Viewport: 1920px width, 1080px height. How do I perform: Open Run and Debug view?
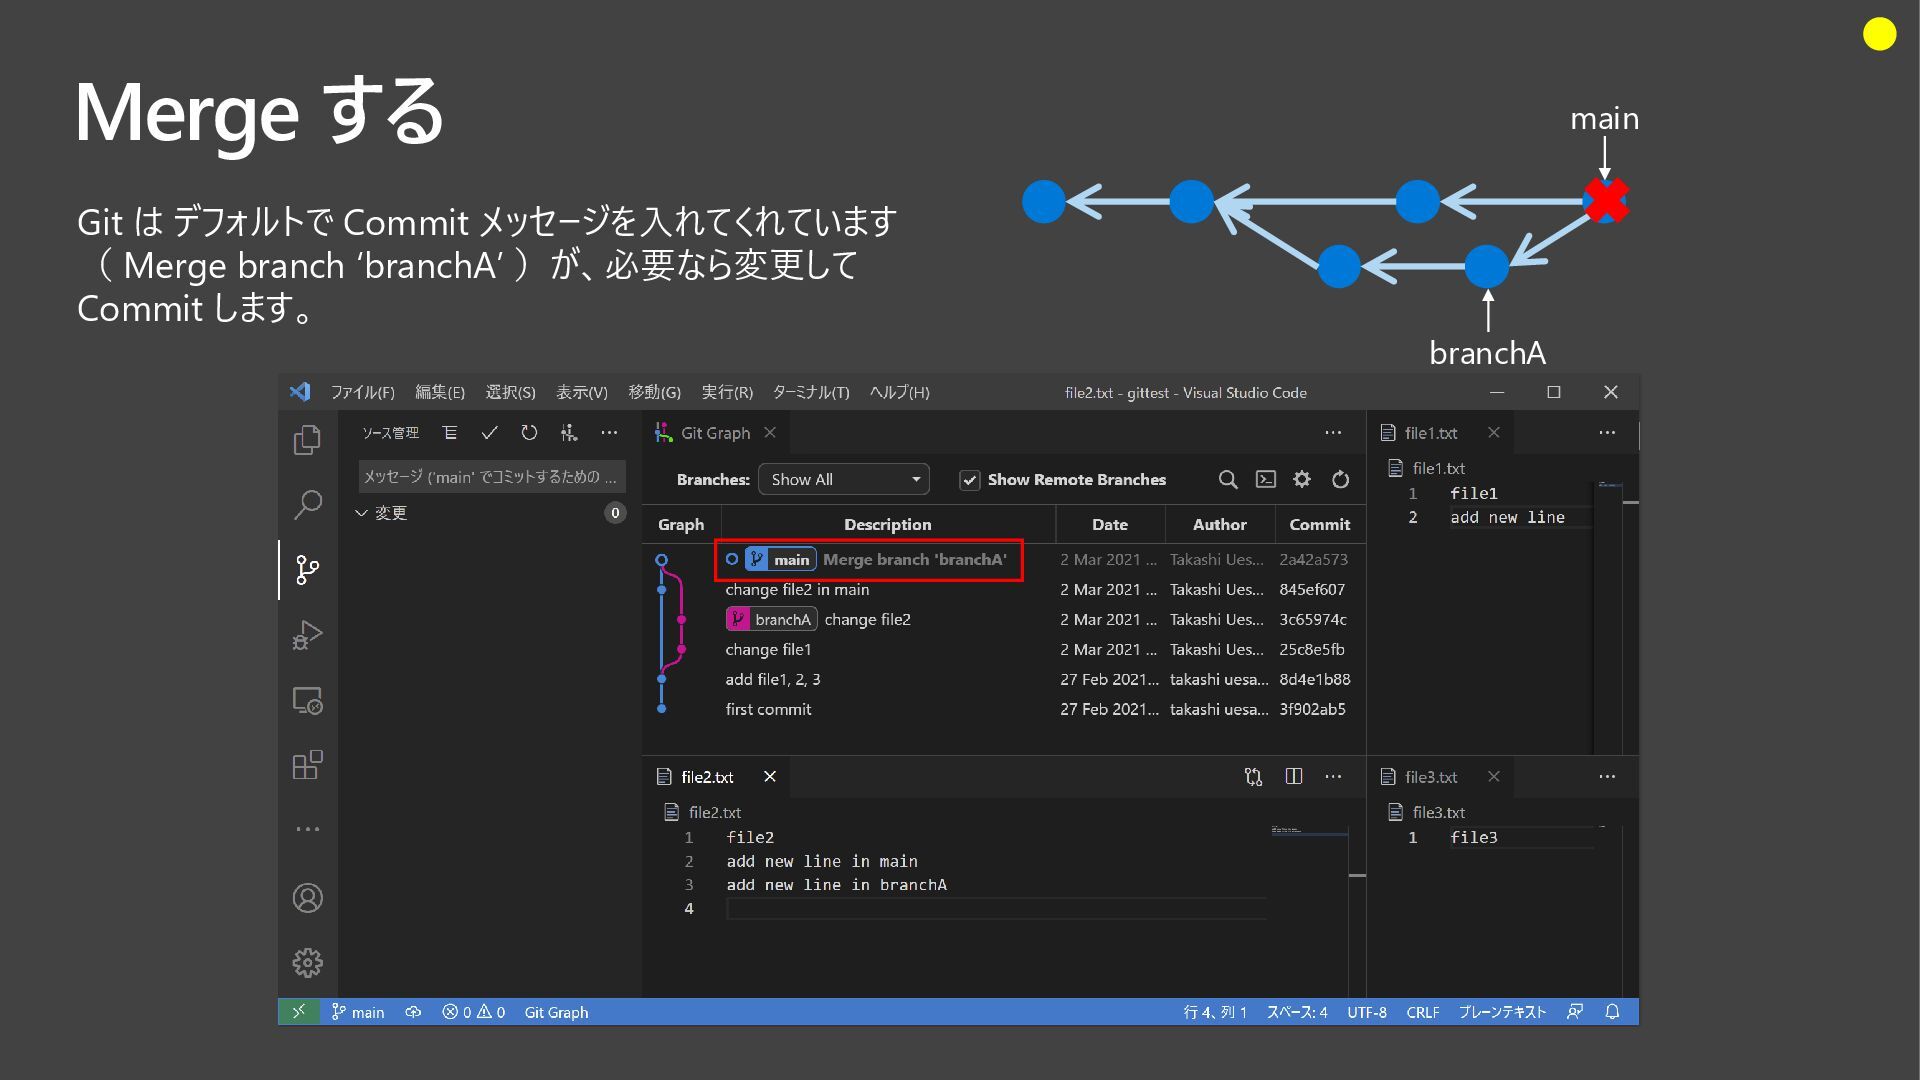[307, 635]
